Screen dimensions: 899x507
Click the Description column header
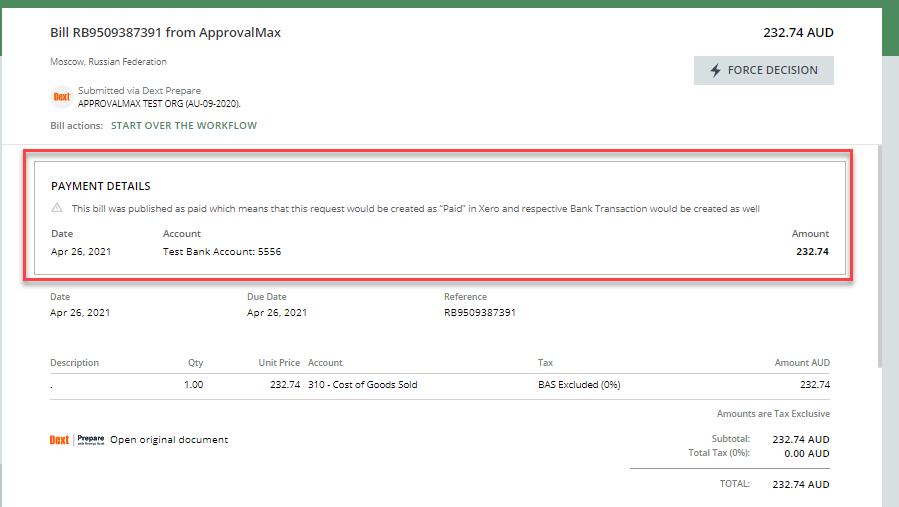(x=75, y=363)
